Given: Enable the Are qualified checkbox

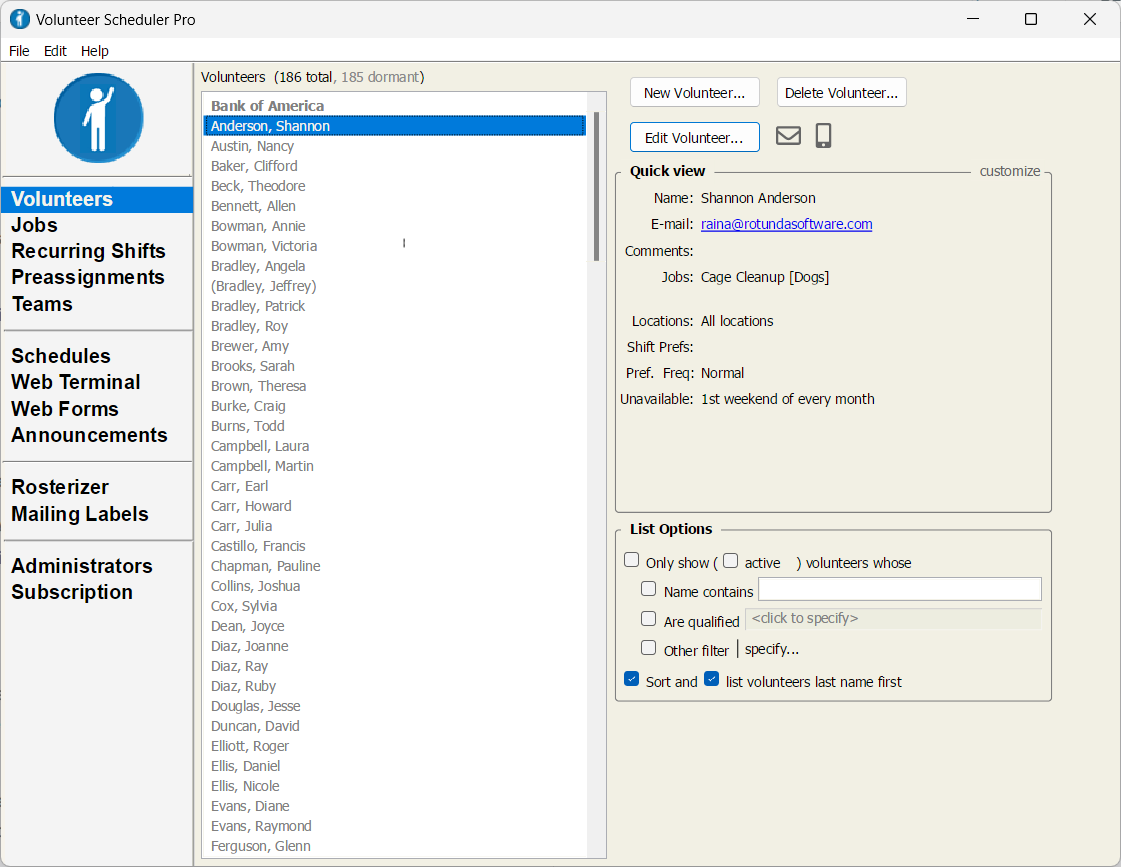Looking at the screenshot, I should pyautogui.click(x=648, y=618).
